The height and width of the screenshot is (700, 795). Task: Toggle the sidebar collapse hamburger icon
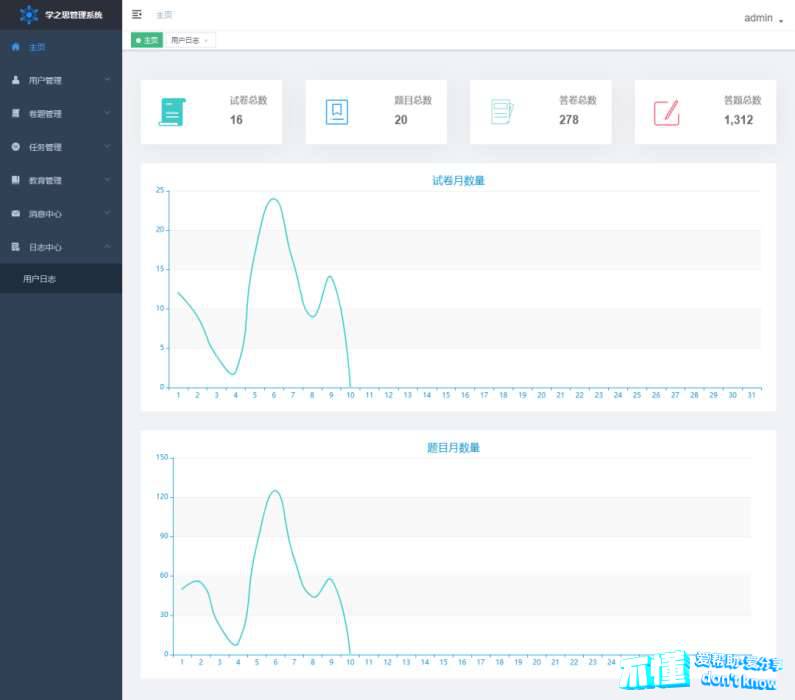pos(137,15)
